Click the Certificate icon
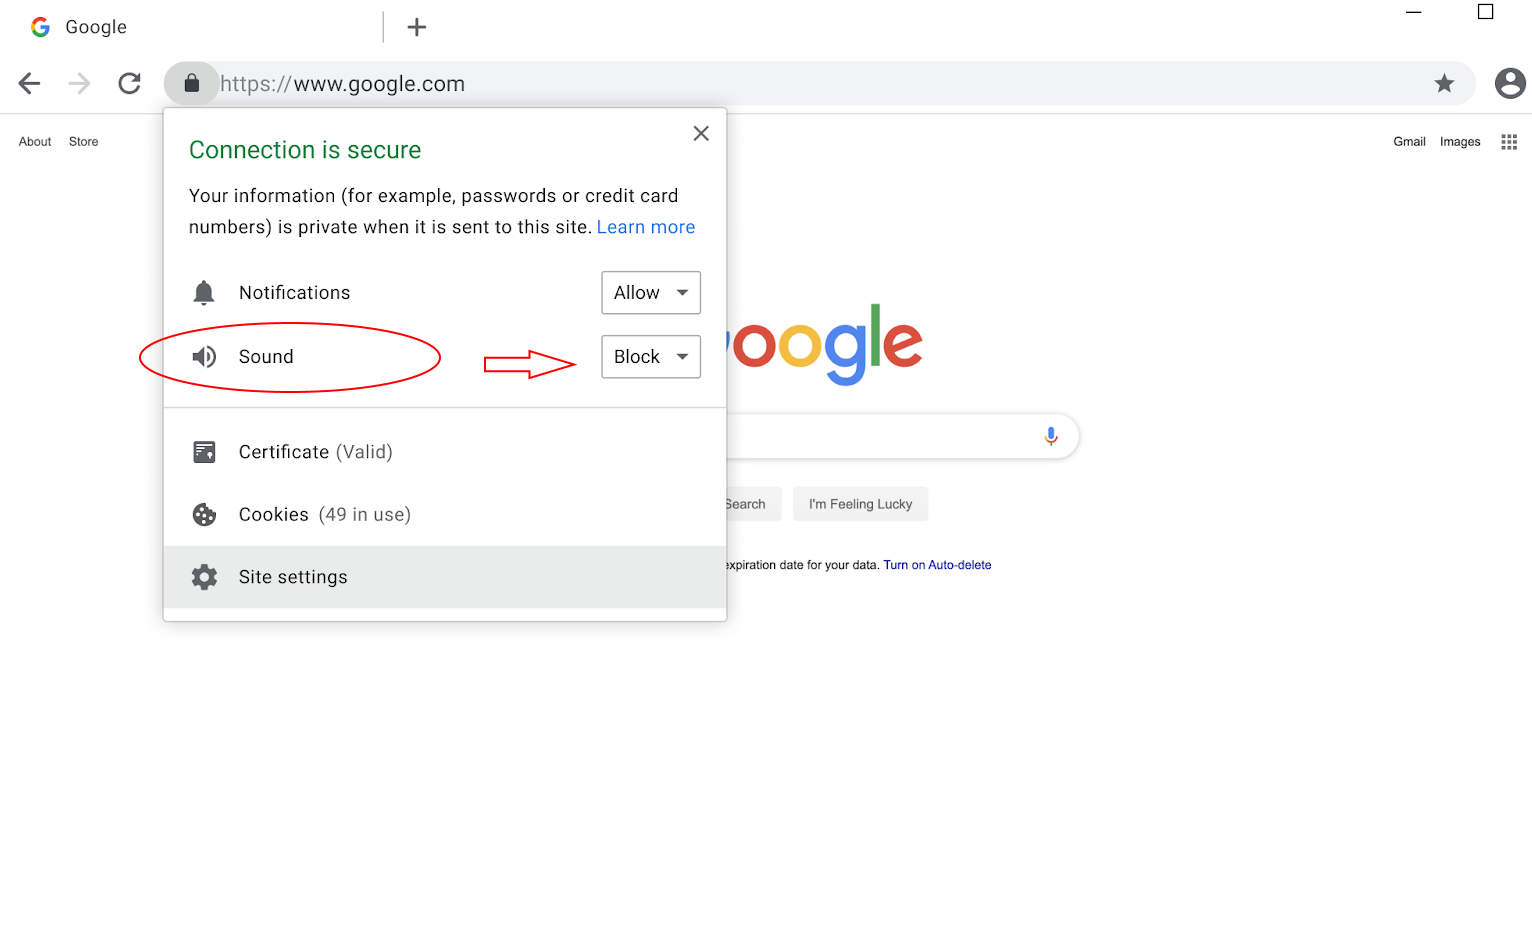Image resolution: width=1532 pixels, height=944 pixels. (204, 452)
